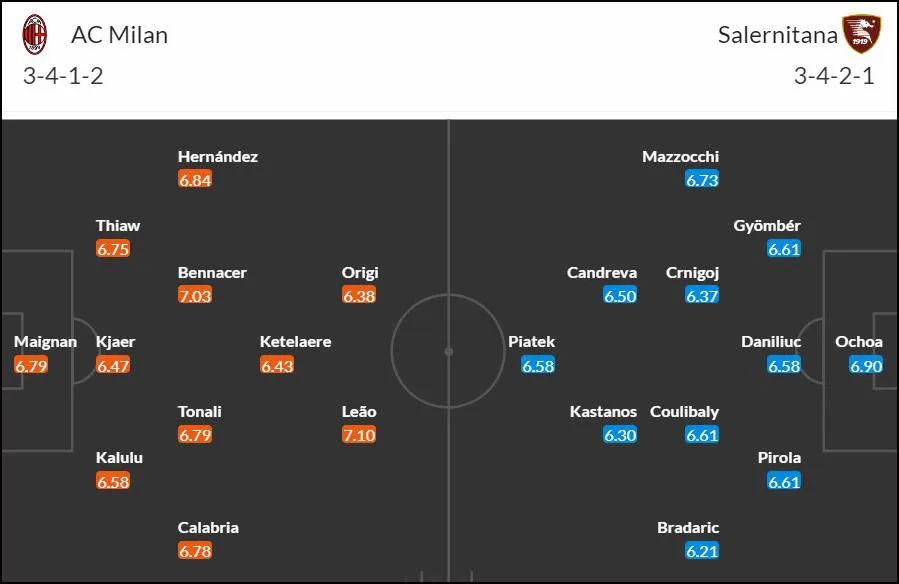Click the AC Milan club crest
The height and width of the screenshot is (584, 899).
(34, 34)
